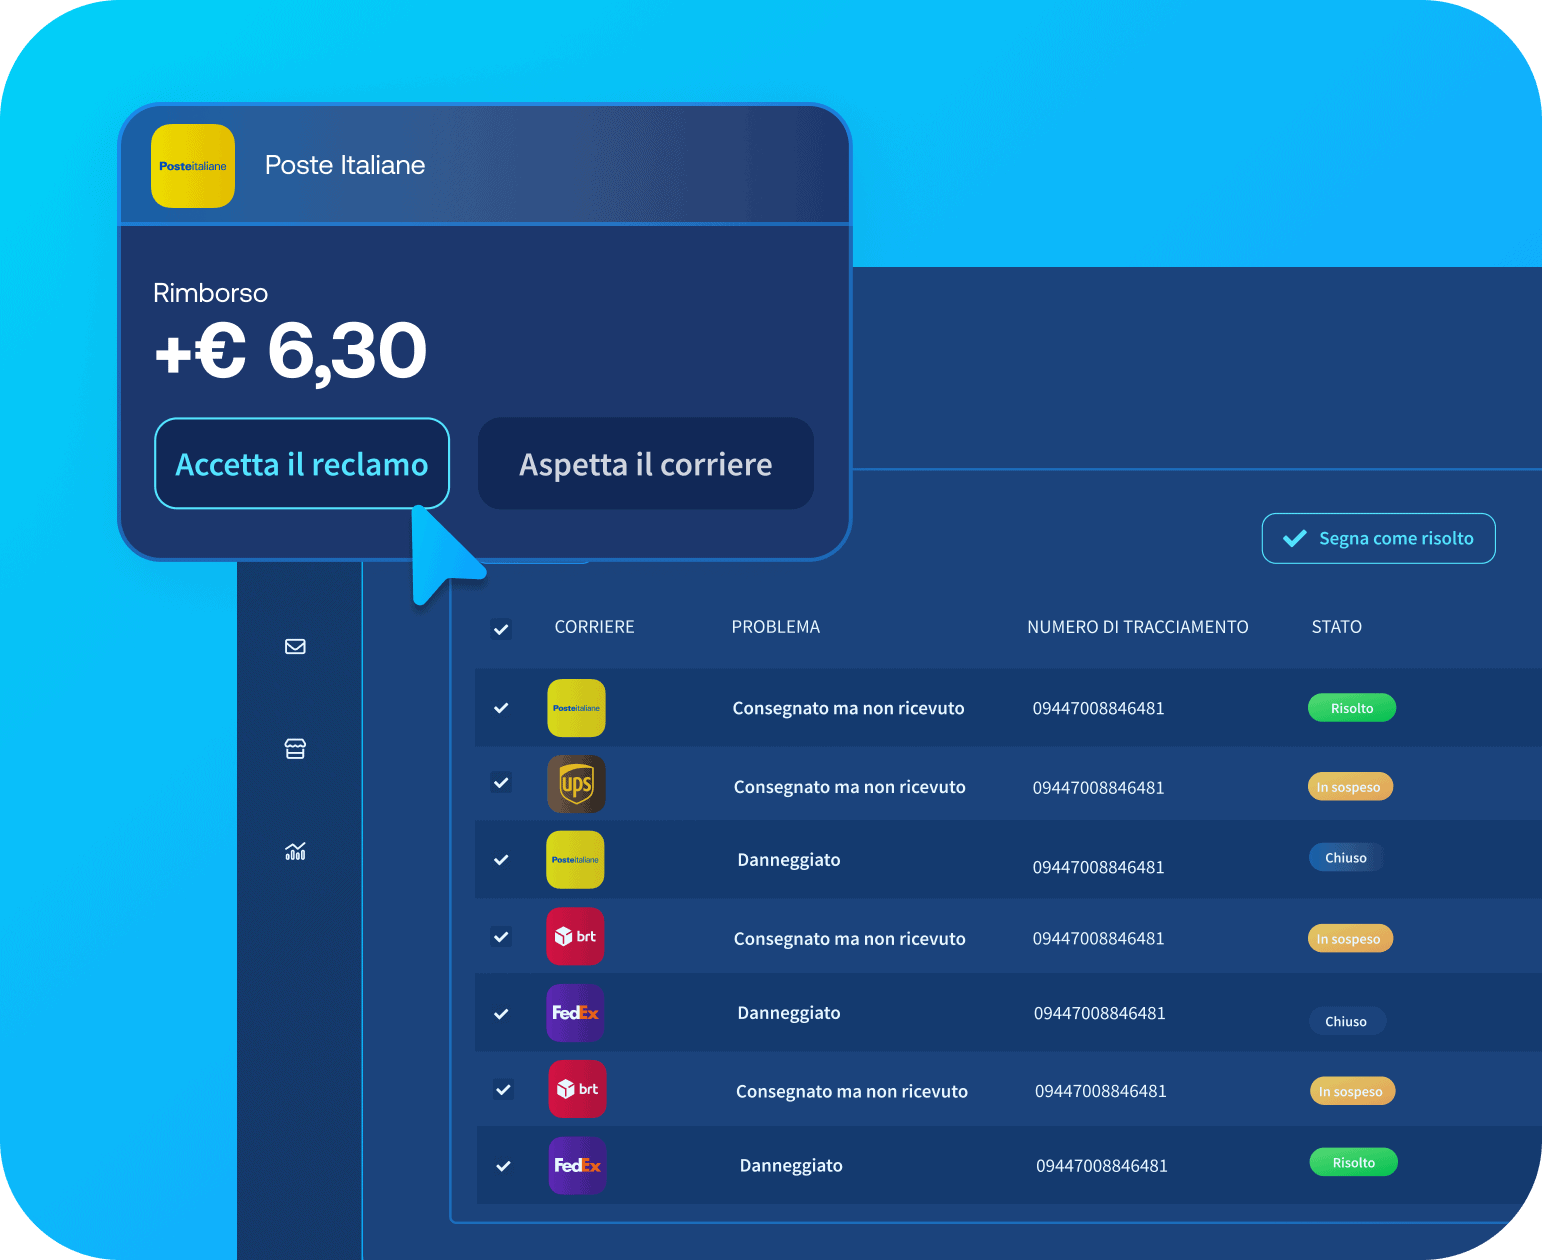Image resolution: width=1542 pixels, height=1260 pixels.
Task: Click the Poste Italiane logo in the Risolto row
Action: click(x=576, y=708)
